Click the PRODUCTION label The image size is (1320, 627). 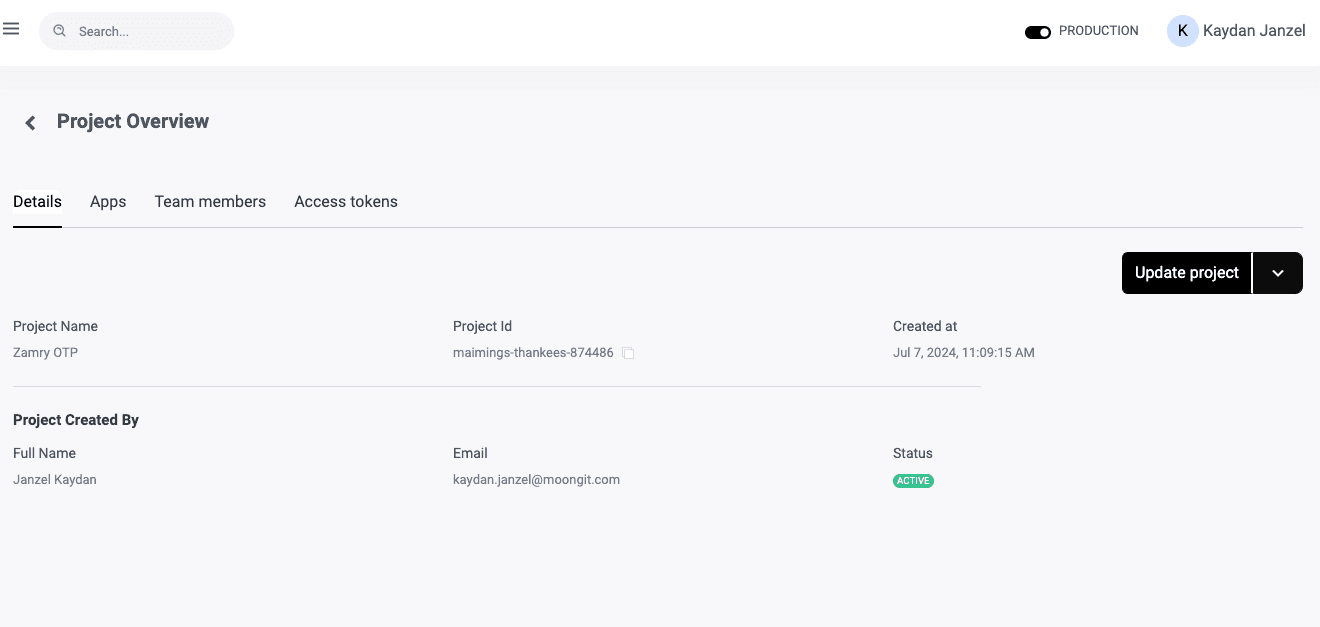[1098, 31]
